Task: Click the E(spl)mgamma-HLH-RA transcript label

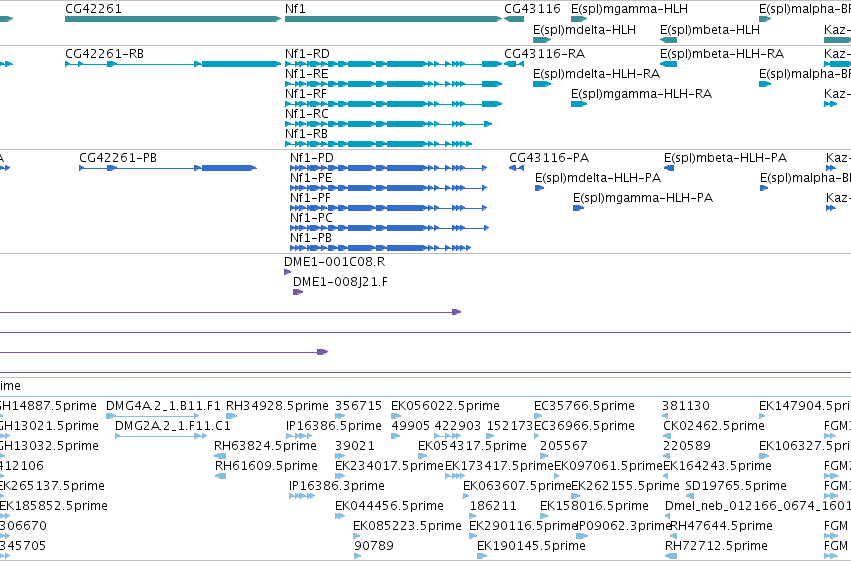Action: point(642,94)
